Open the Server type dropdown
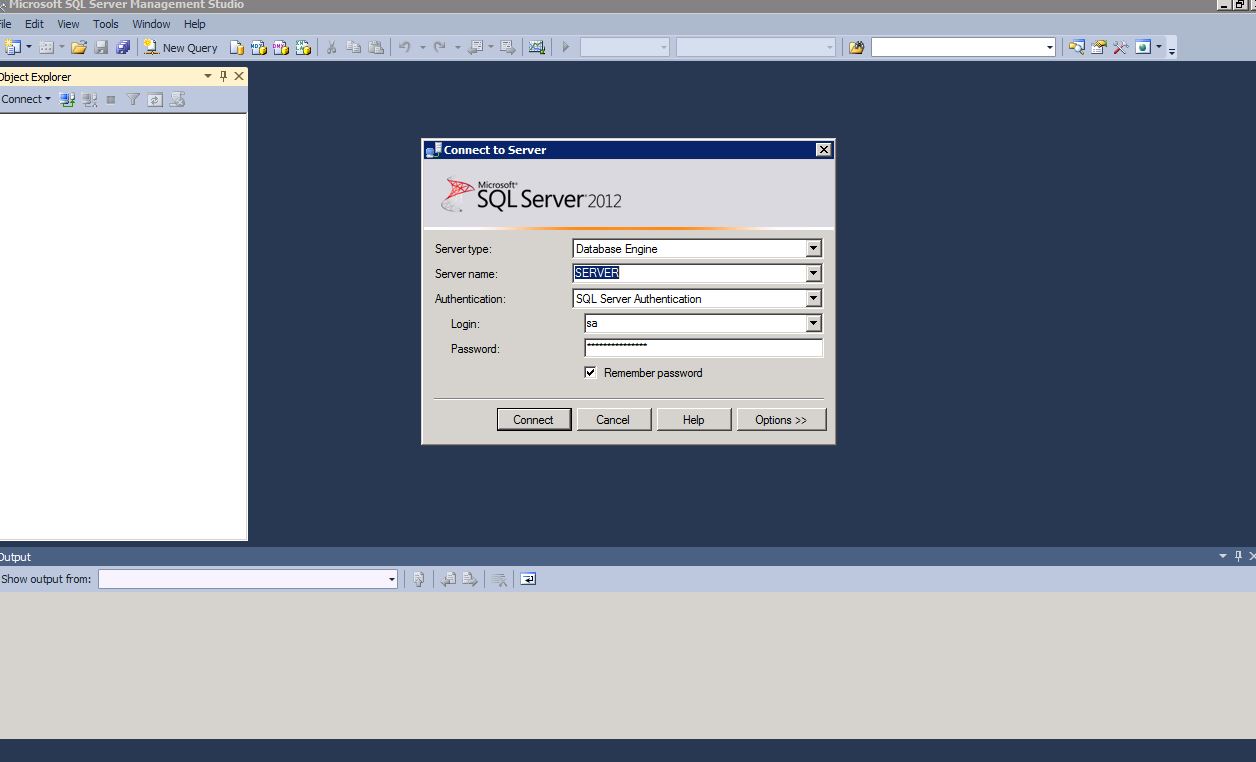Screen dimensions: 1256x762 (x=813, y=249)
